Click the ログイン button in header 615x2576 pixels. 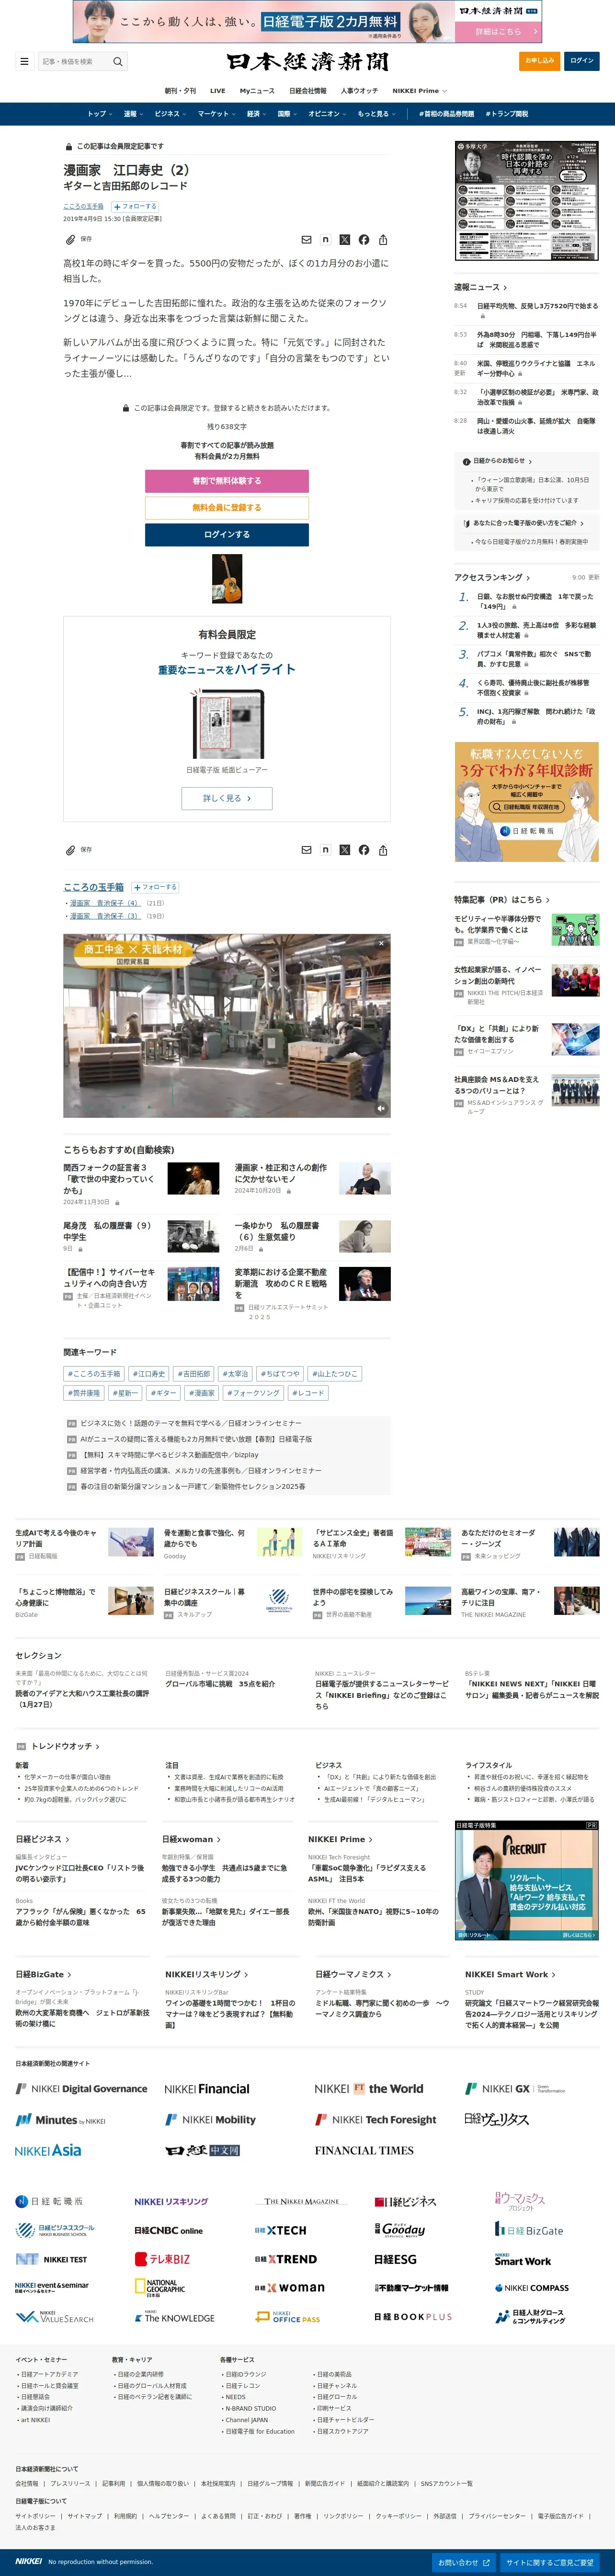(x=582, y=61)
